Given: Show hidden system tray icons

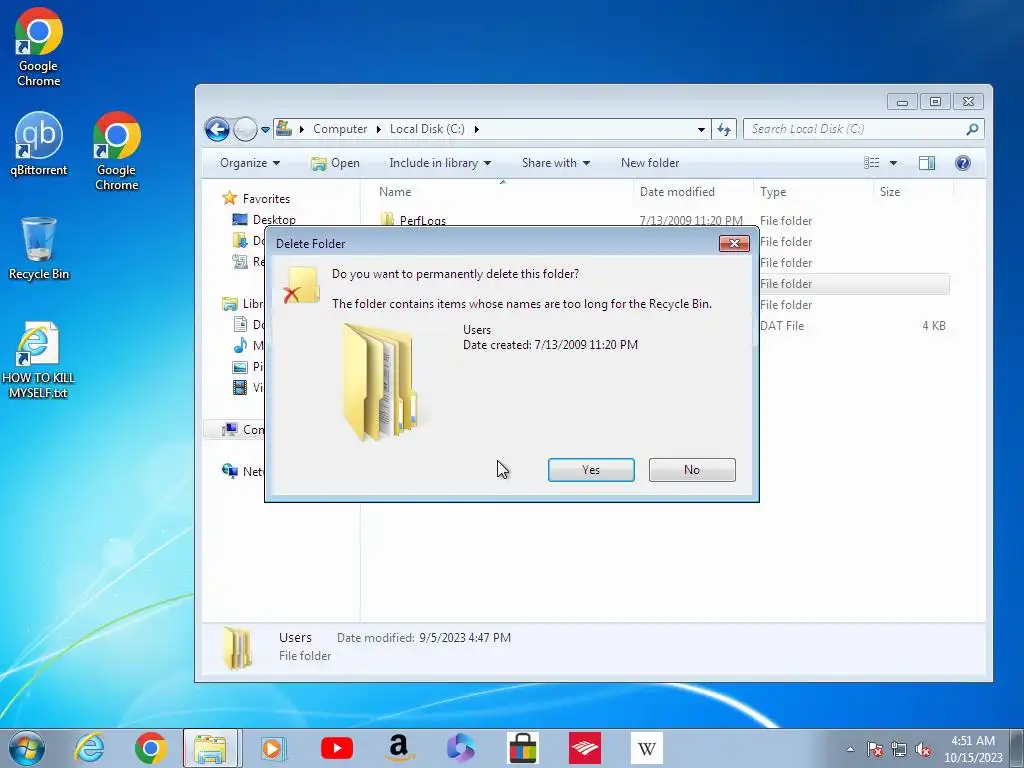Looking at the screenshot, I should click(x=850, y=749).
